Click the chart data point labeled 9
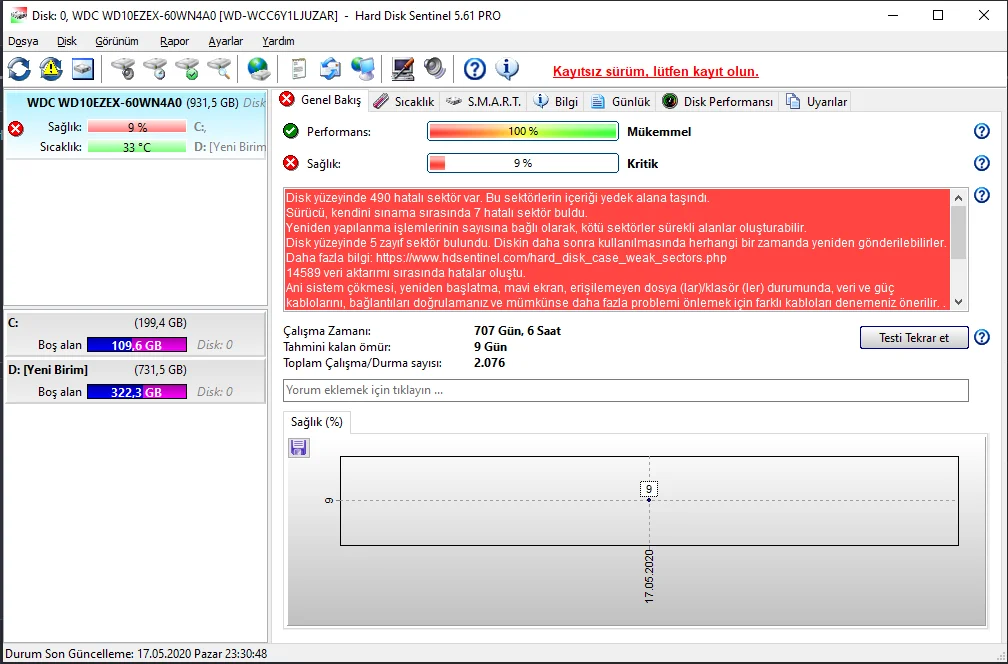Screen dimensions: 1008x664 (x=649, y=500)
